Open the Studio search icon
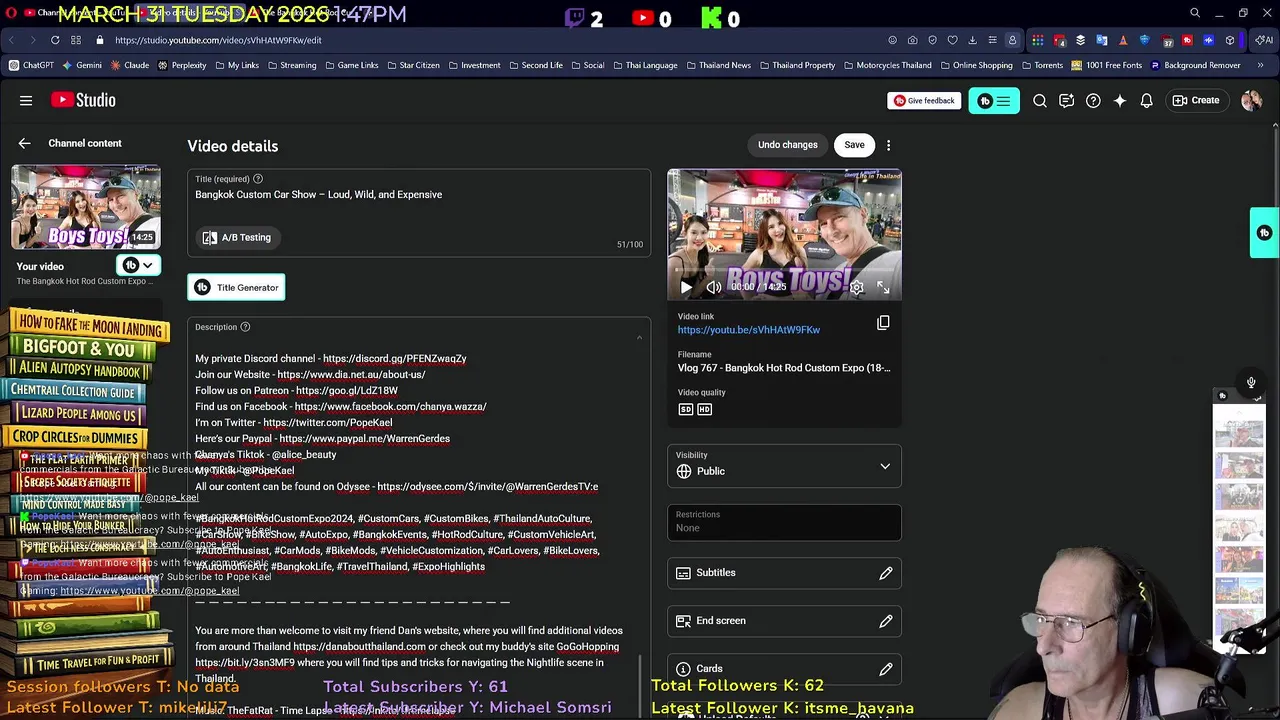Screen dimensions: 1280x720 tap(1040, 100)
